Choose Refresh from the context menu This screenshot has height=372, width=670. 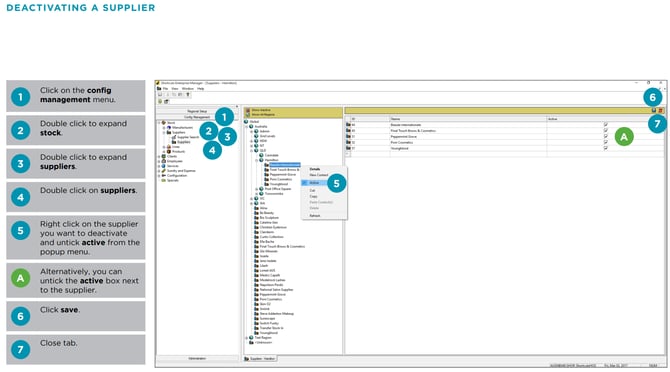click(315, 216)
